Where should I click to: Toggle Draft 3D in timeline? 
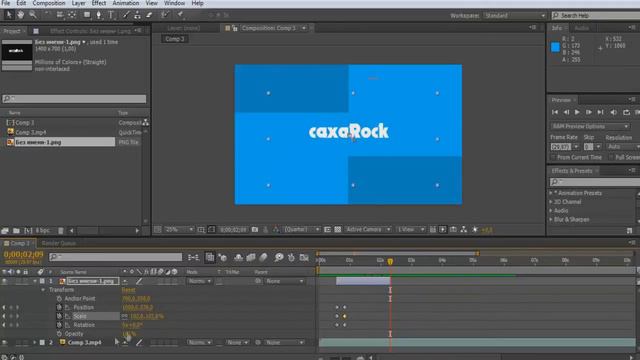223,257
